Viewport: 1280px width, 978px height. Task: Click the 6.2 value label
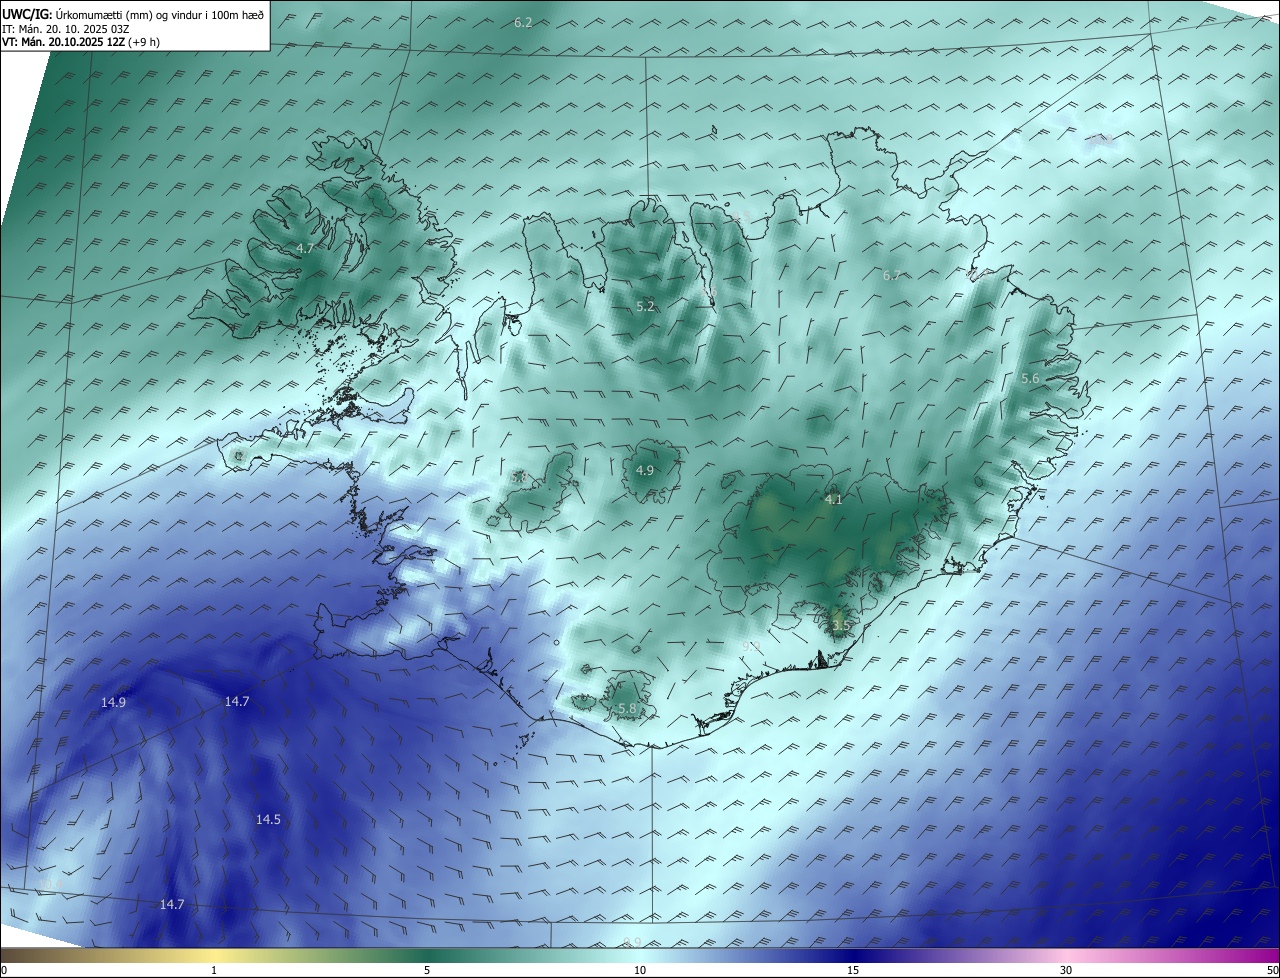(x=523, y=22)
